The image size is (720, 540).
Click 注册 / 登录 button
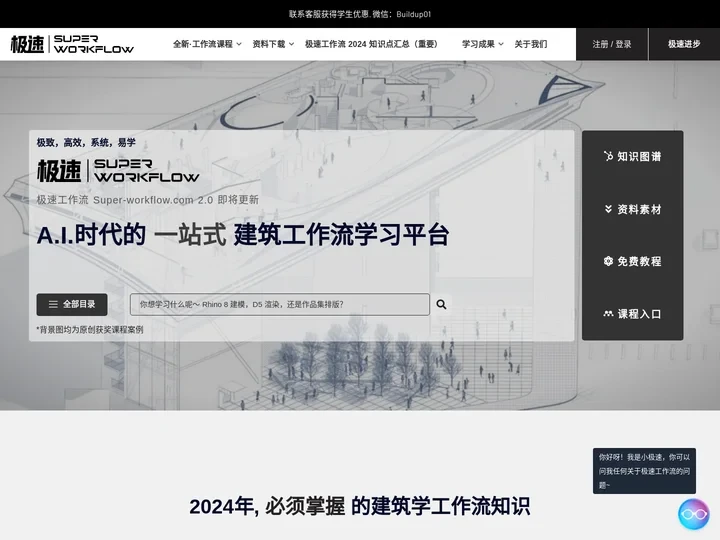(x=612, y=44)
